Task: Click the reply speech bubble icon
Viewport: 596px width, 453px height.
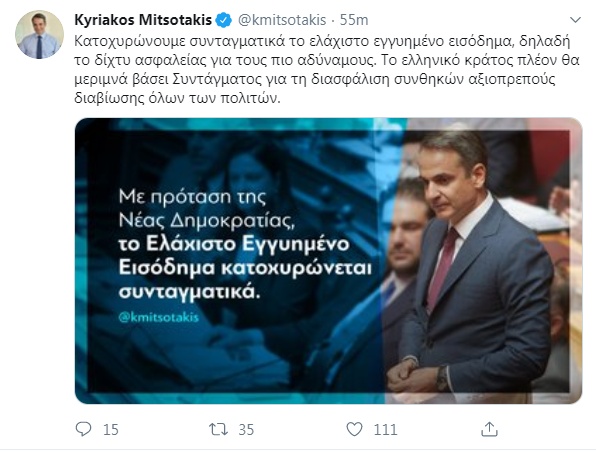Action: pos(83,429)
